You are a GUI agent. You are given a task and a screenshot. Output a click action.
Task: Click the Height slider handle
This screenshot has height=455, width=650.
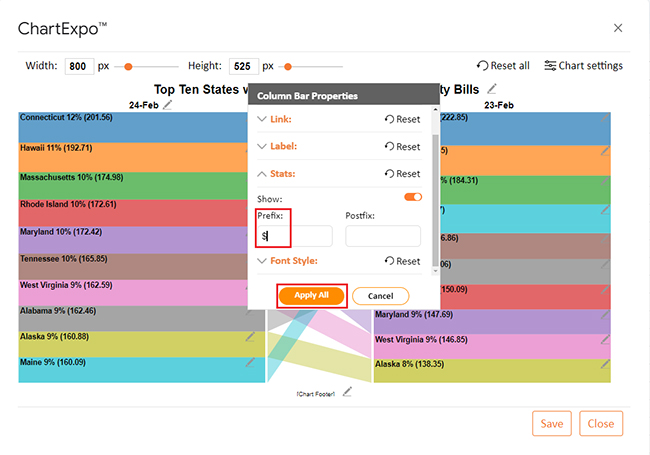coord(288,66)
